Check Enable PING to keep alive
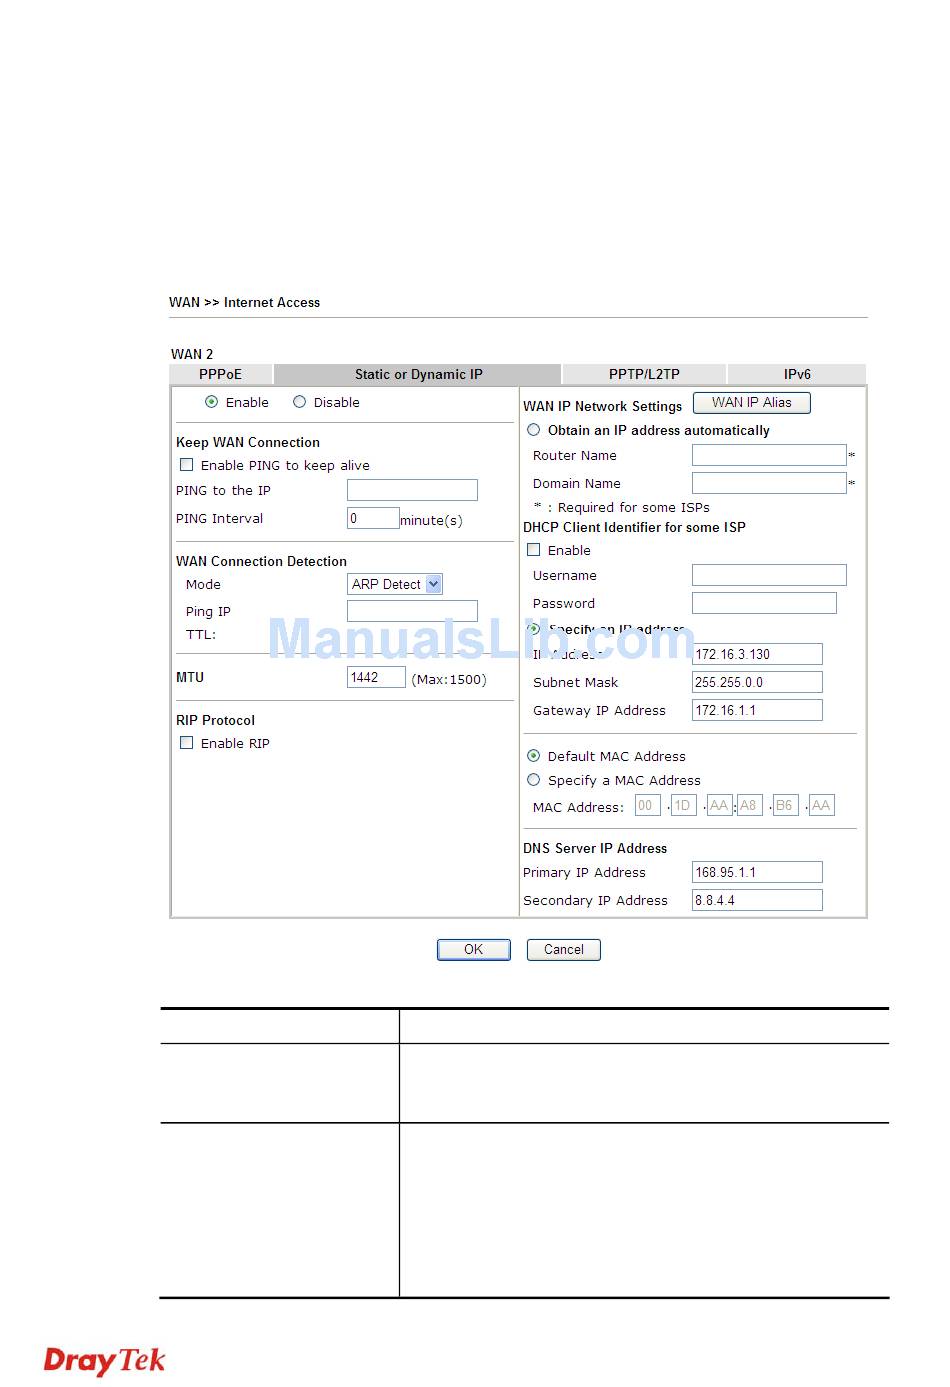 coord(186,465)
